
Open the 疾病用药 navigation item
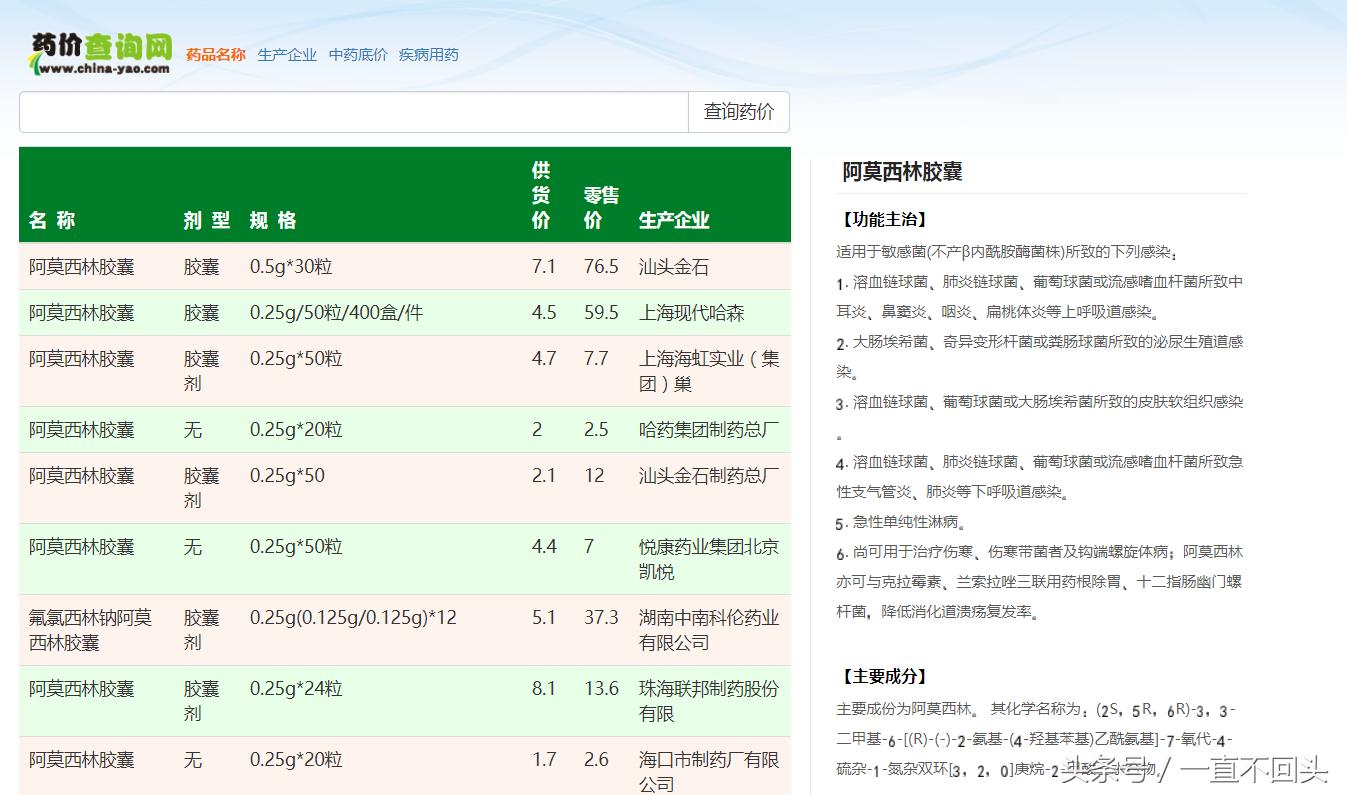point(428,54)
